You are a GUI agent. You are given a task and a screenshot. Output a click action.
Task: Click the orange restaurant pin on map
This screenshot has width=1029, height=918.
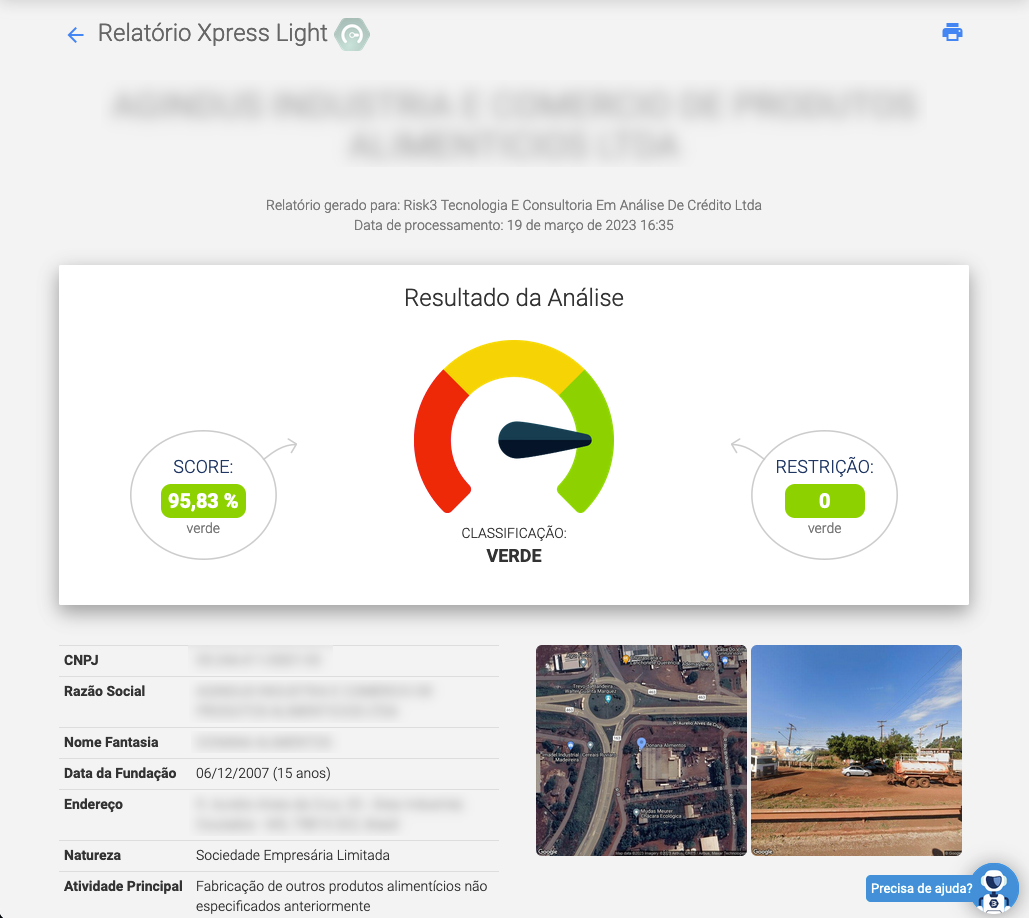(x=626, y=659)
